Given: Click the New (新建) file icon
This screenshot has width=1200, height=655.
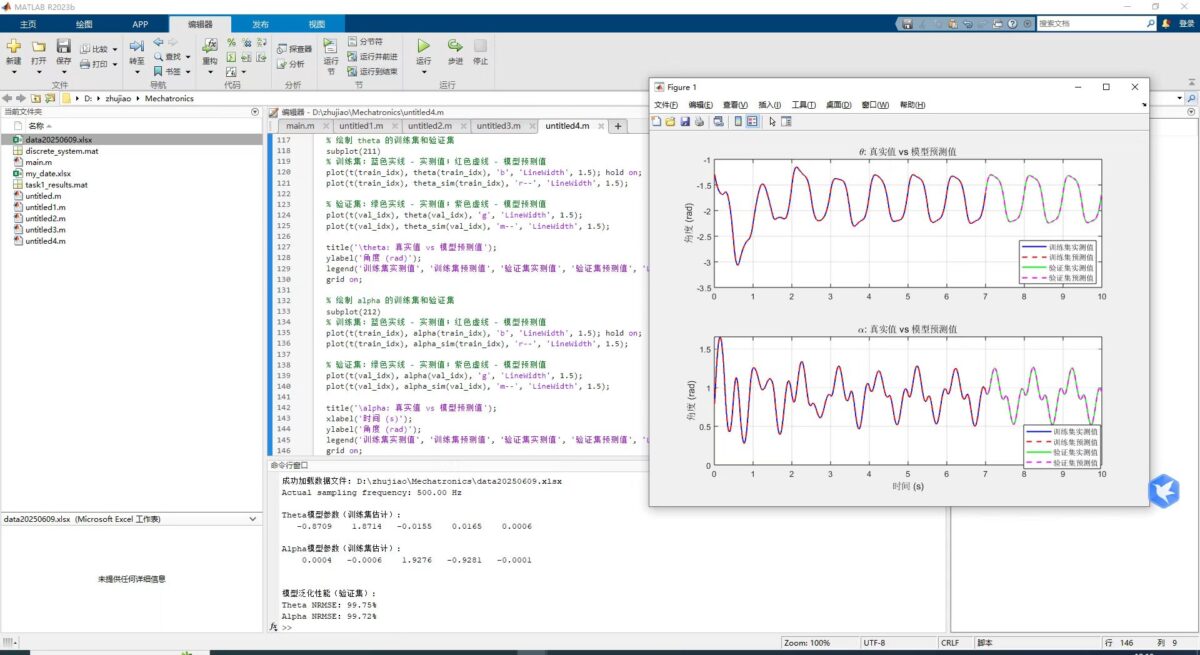Looking at the screenshot, I should pyautogui.click(x=13, y=47).
